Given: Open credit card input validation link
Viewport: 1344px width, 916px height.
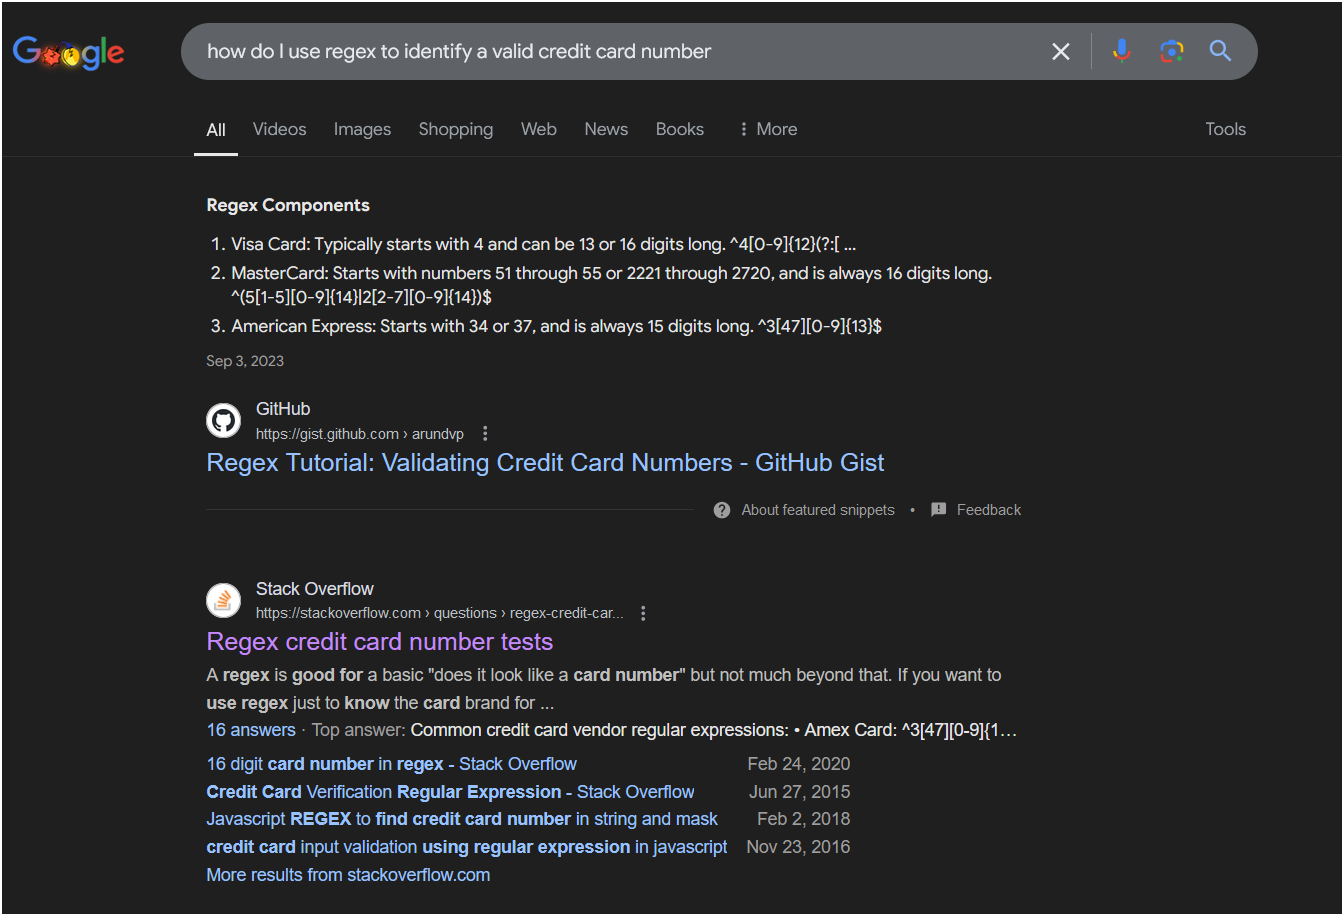Looking at the screenshot, I should click(467, 847).
